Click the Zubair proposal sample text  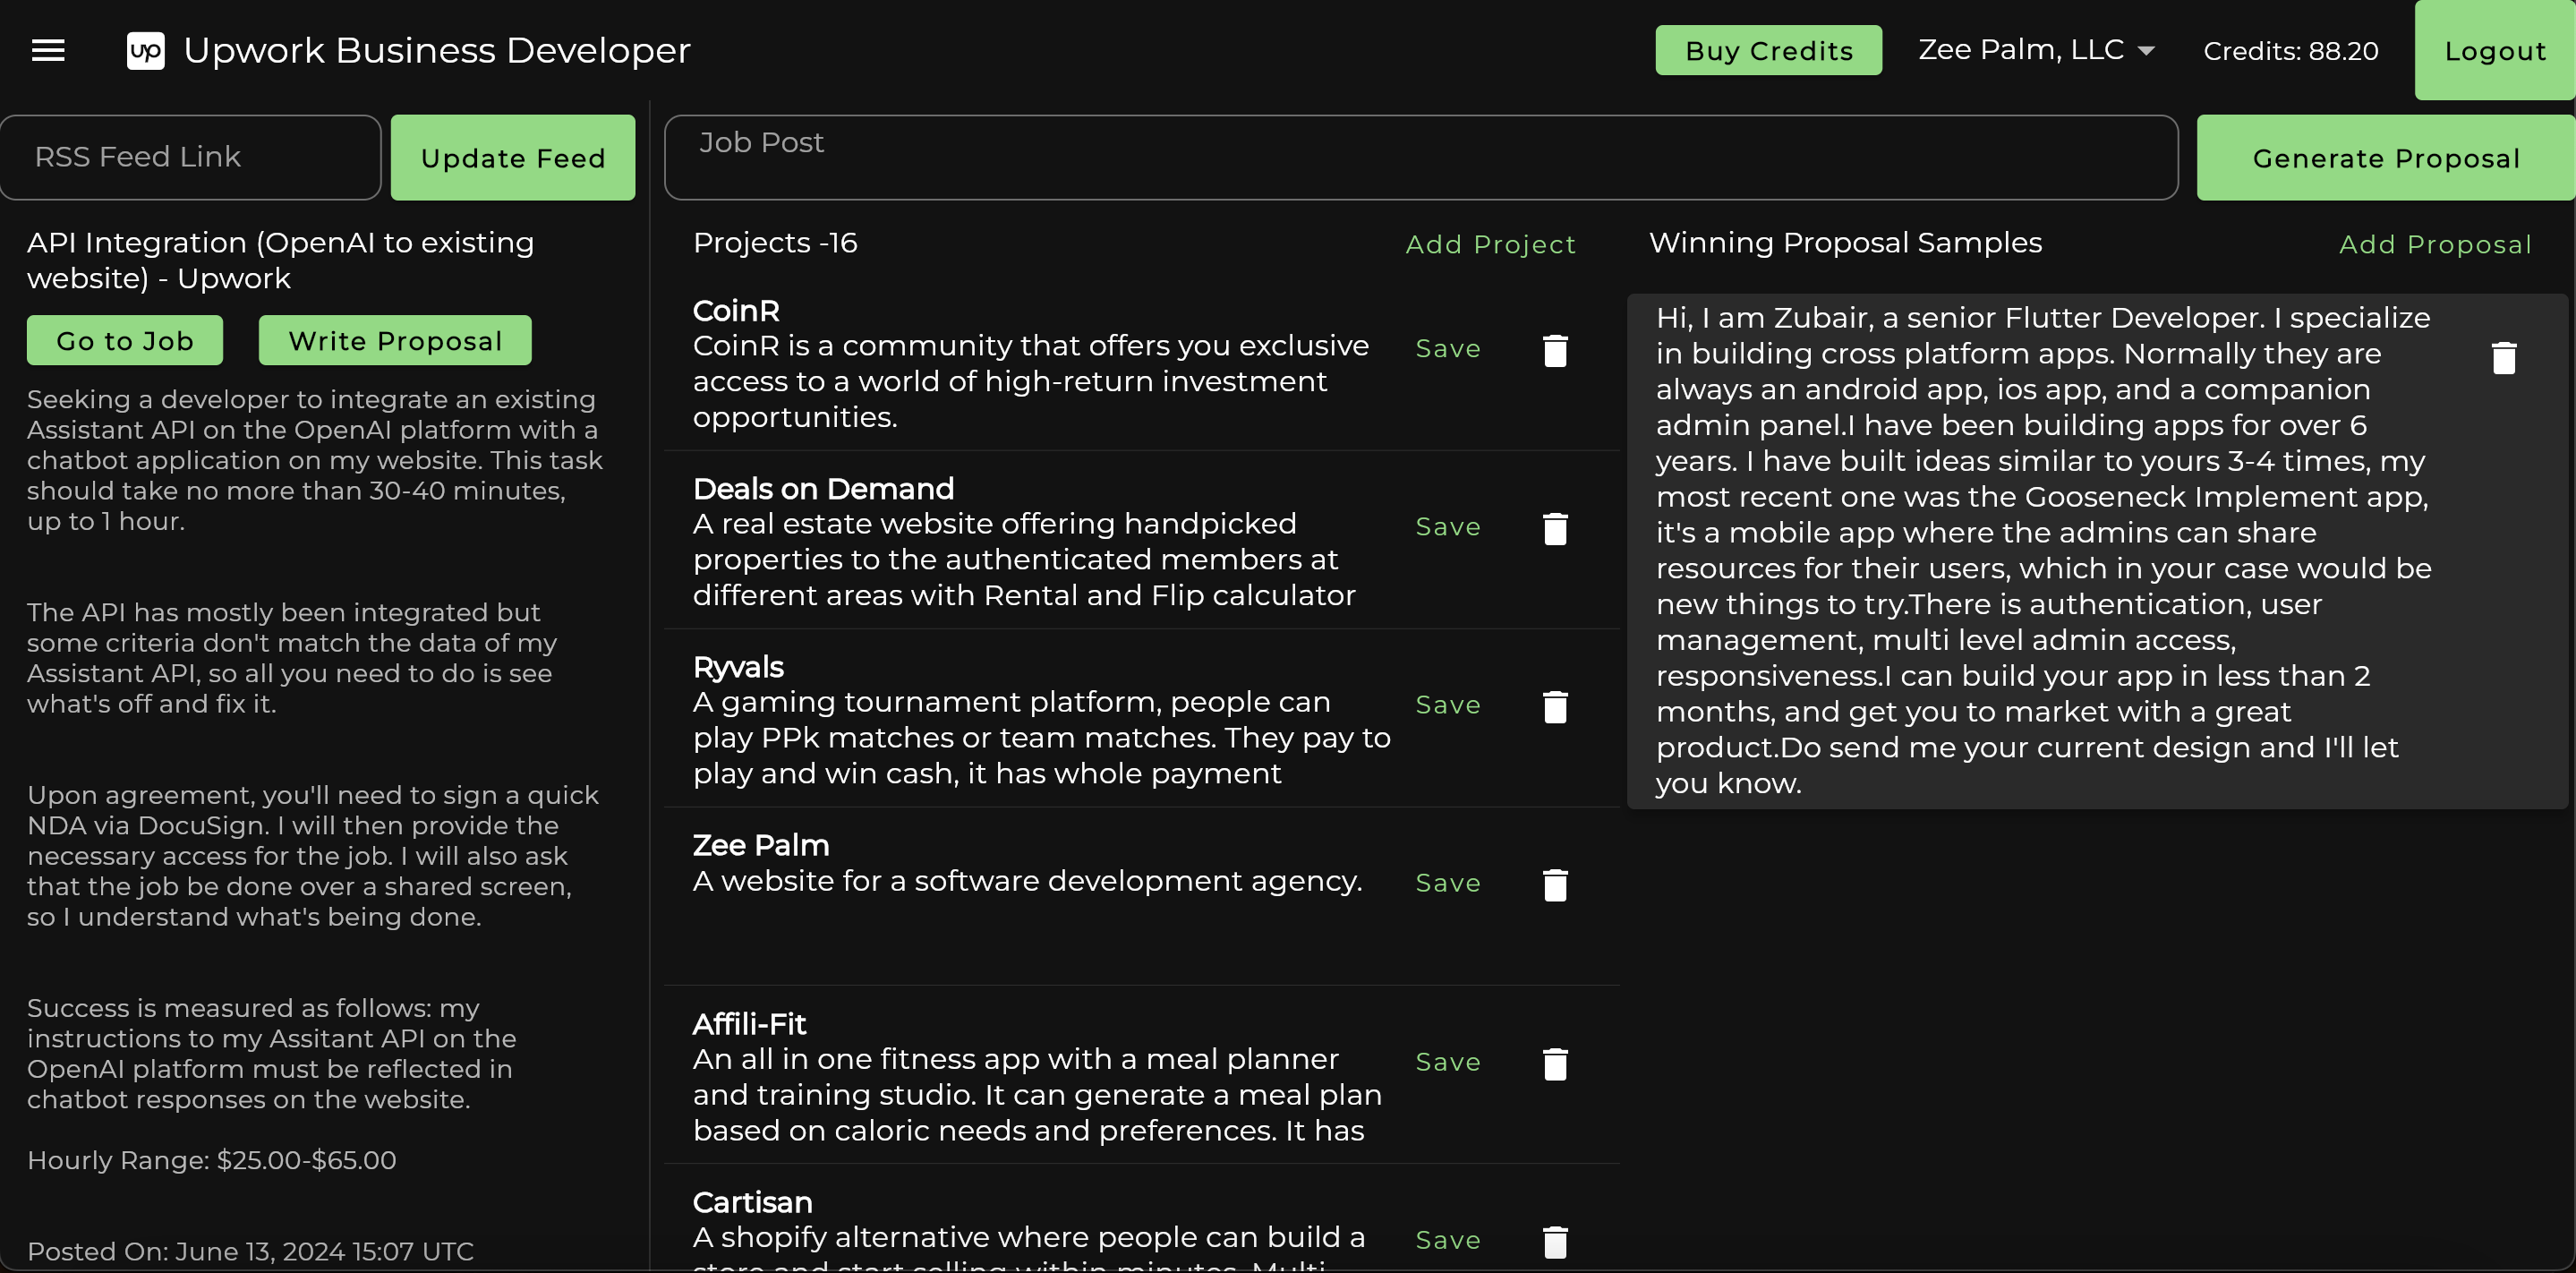click(2044, 550)
